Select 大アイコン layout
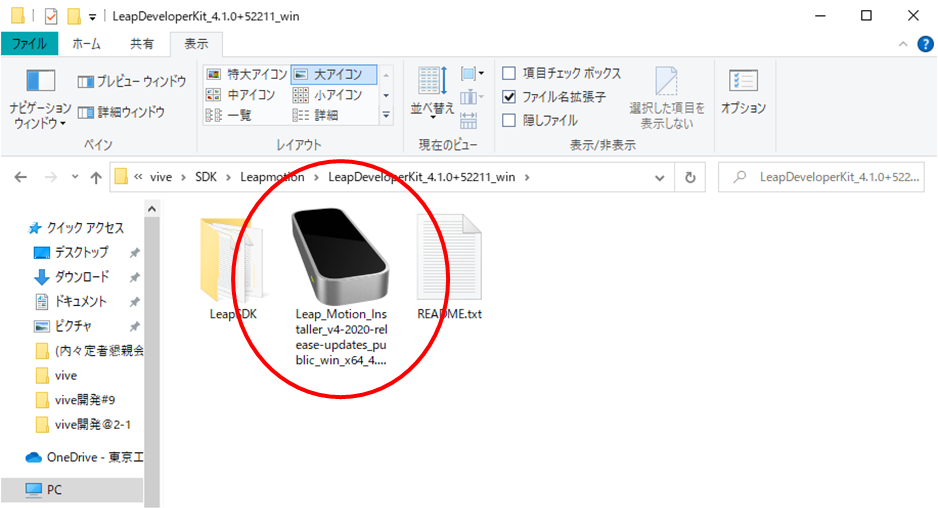This screenshot has width=938, height=508. tap(334, 74)
